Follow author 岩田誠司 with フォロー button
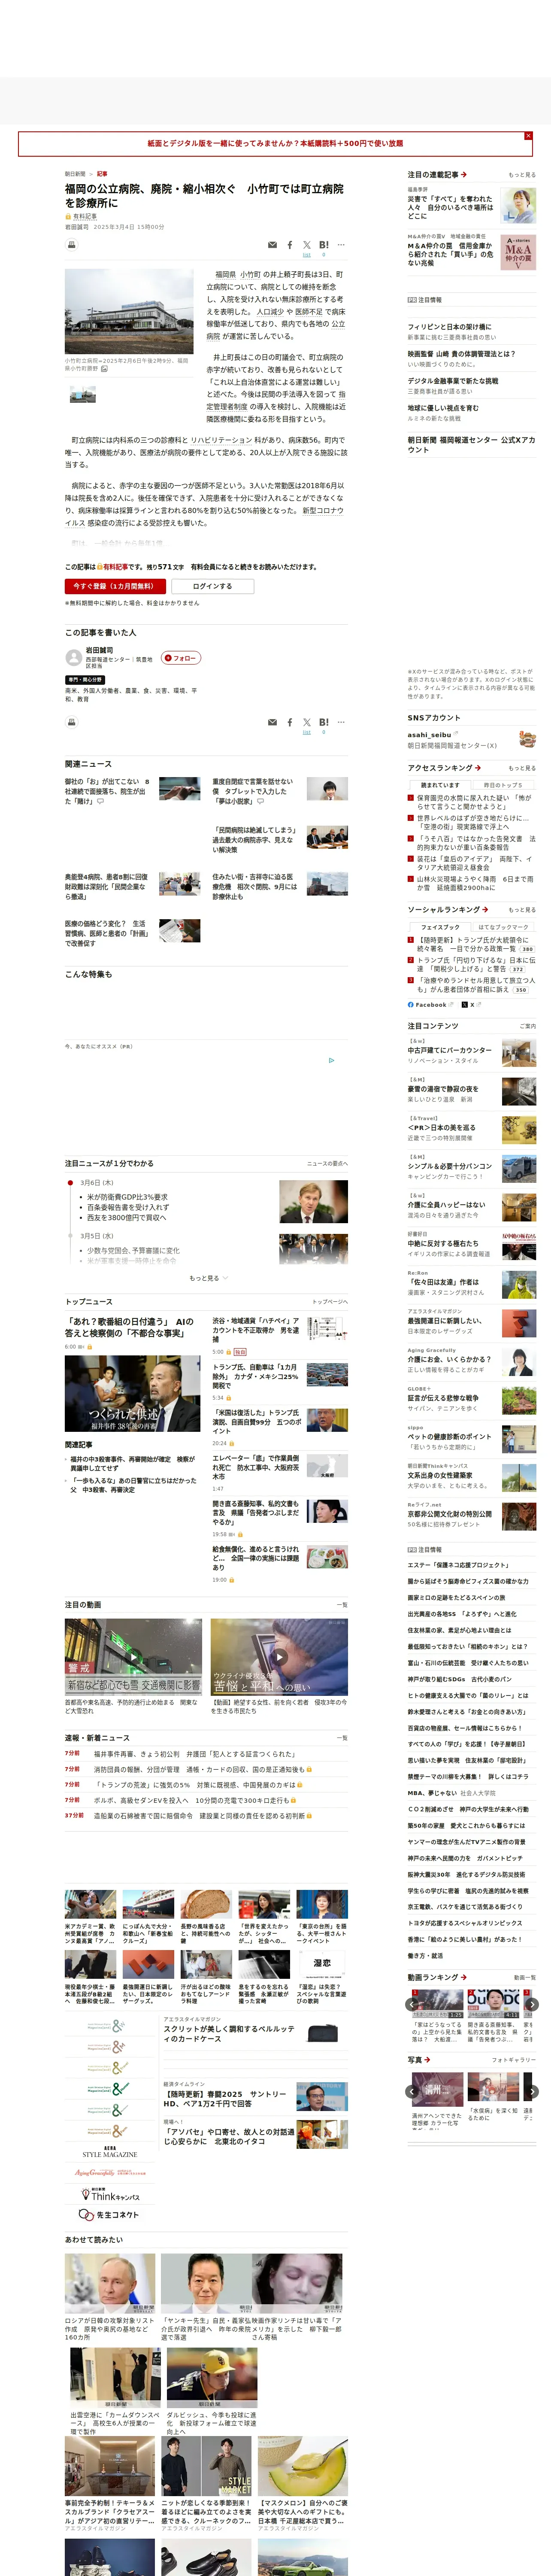 point(181,658)
